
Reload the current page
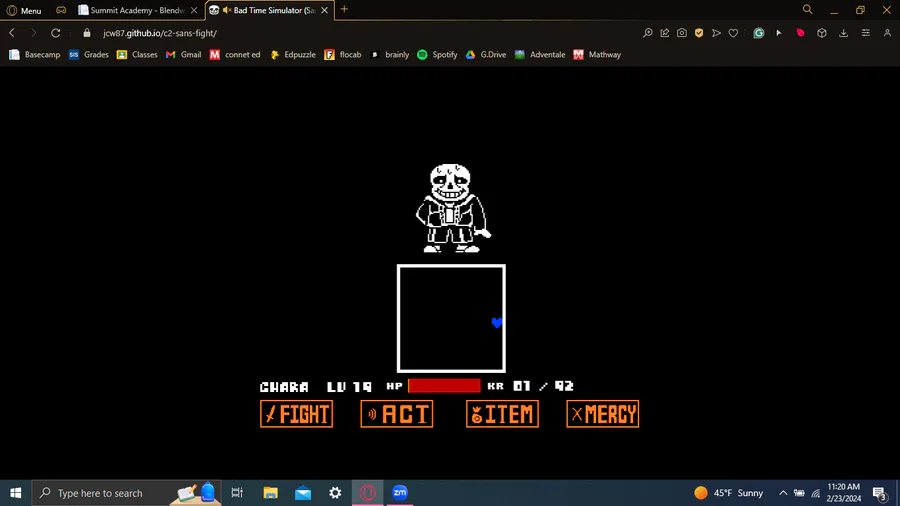[x=56, y=33]
